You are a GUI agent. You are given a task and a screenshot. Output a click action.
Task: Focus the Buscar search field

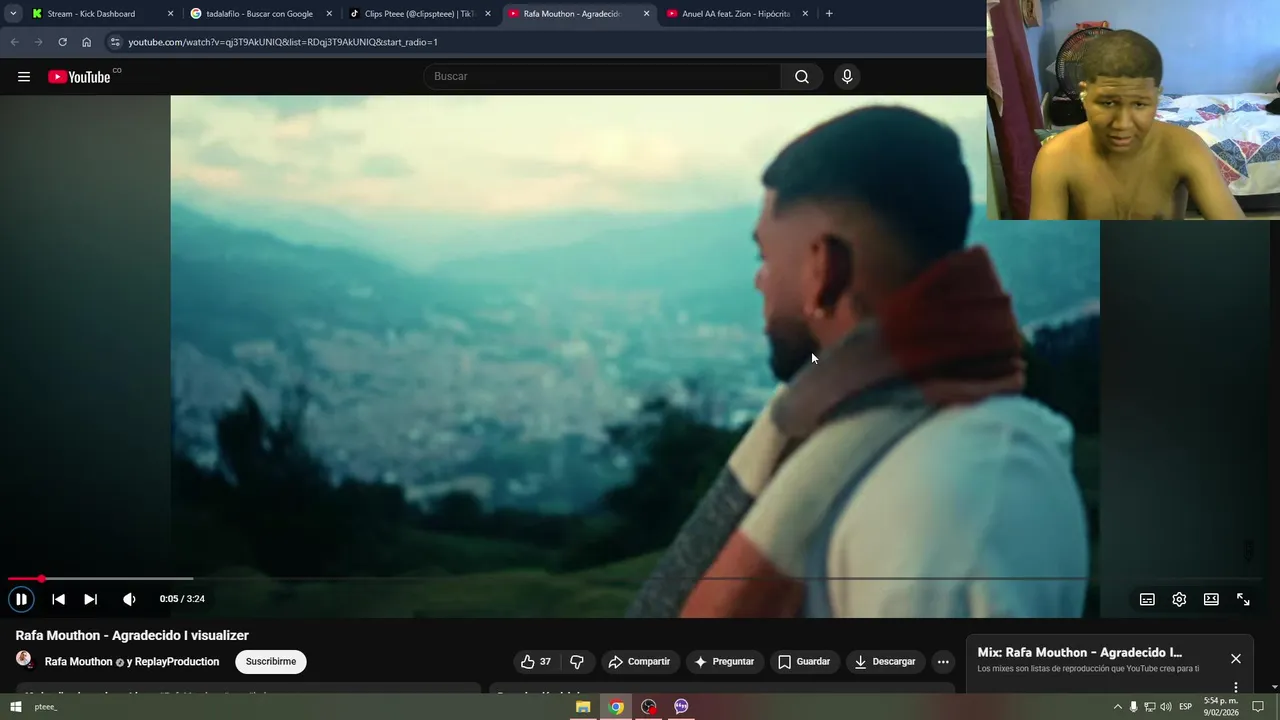[x=603, y=77]
